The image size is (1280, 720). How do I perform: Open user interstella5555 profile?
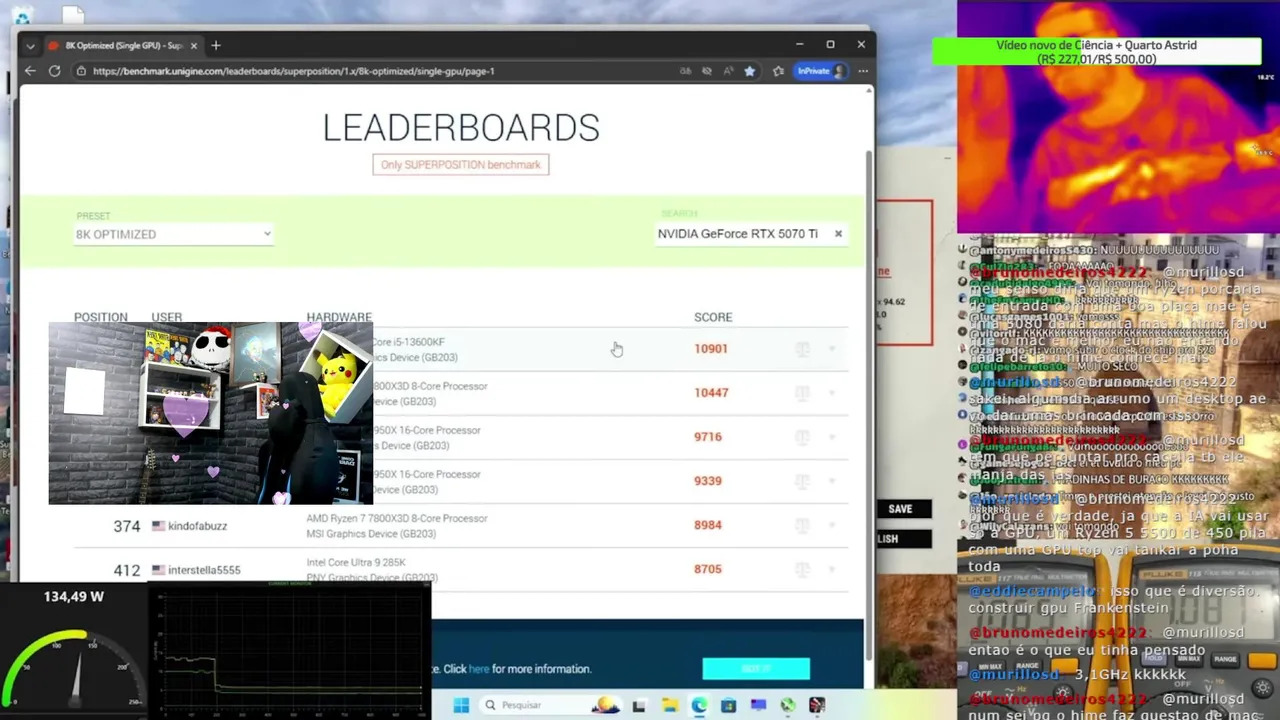(204, 570)
